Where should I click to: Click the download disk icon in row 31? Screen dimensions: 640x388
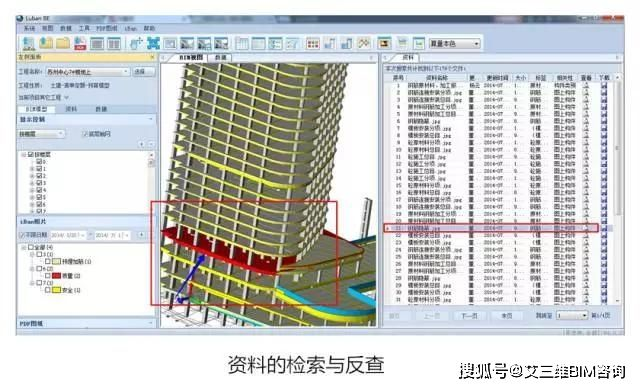604,299
